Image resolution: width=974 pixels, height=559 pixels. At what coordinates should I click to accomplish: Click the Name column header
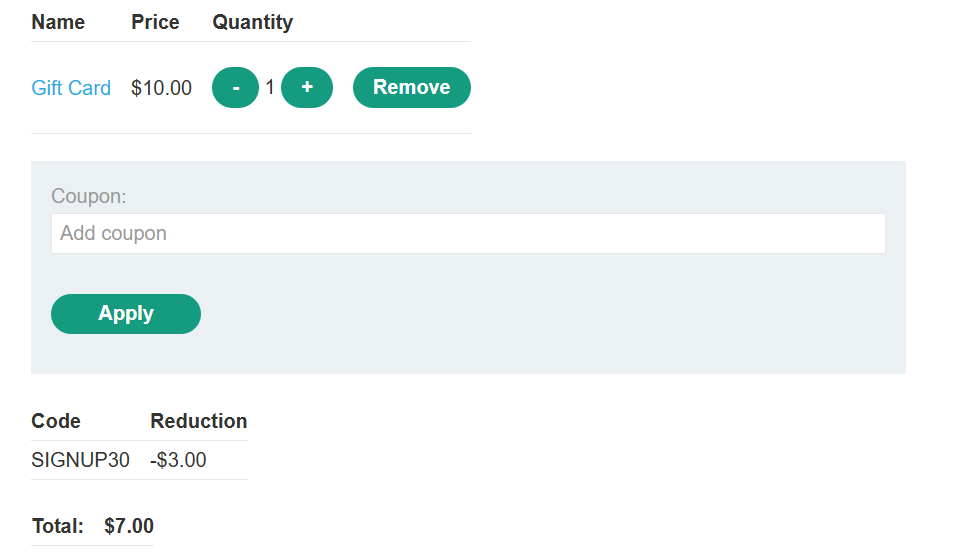coord(58,22)
